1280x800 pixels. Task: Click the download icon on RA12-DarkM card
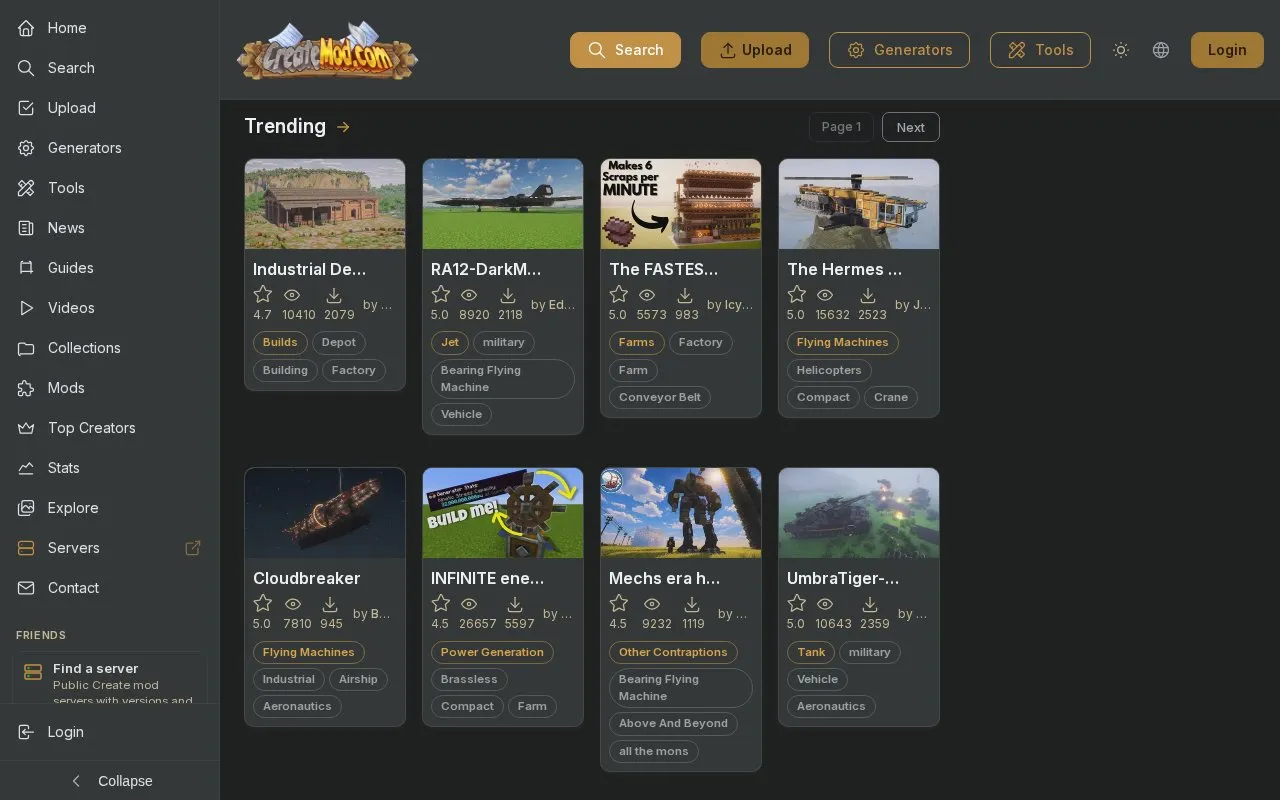coord(508,295)
